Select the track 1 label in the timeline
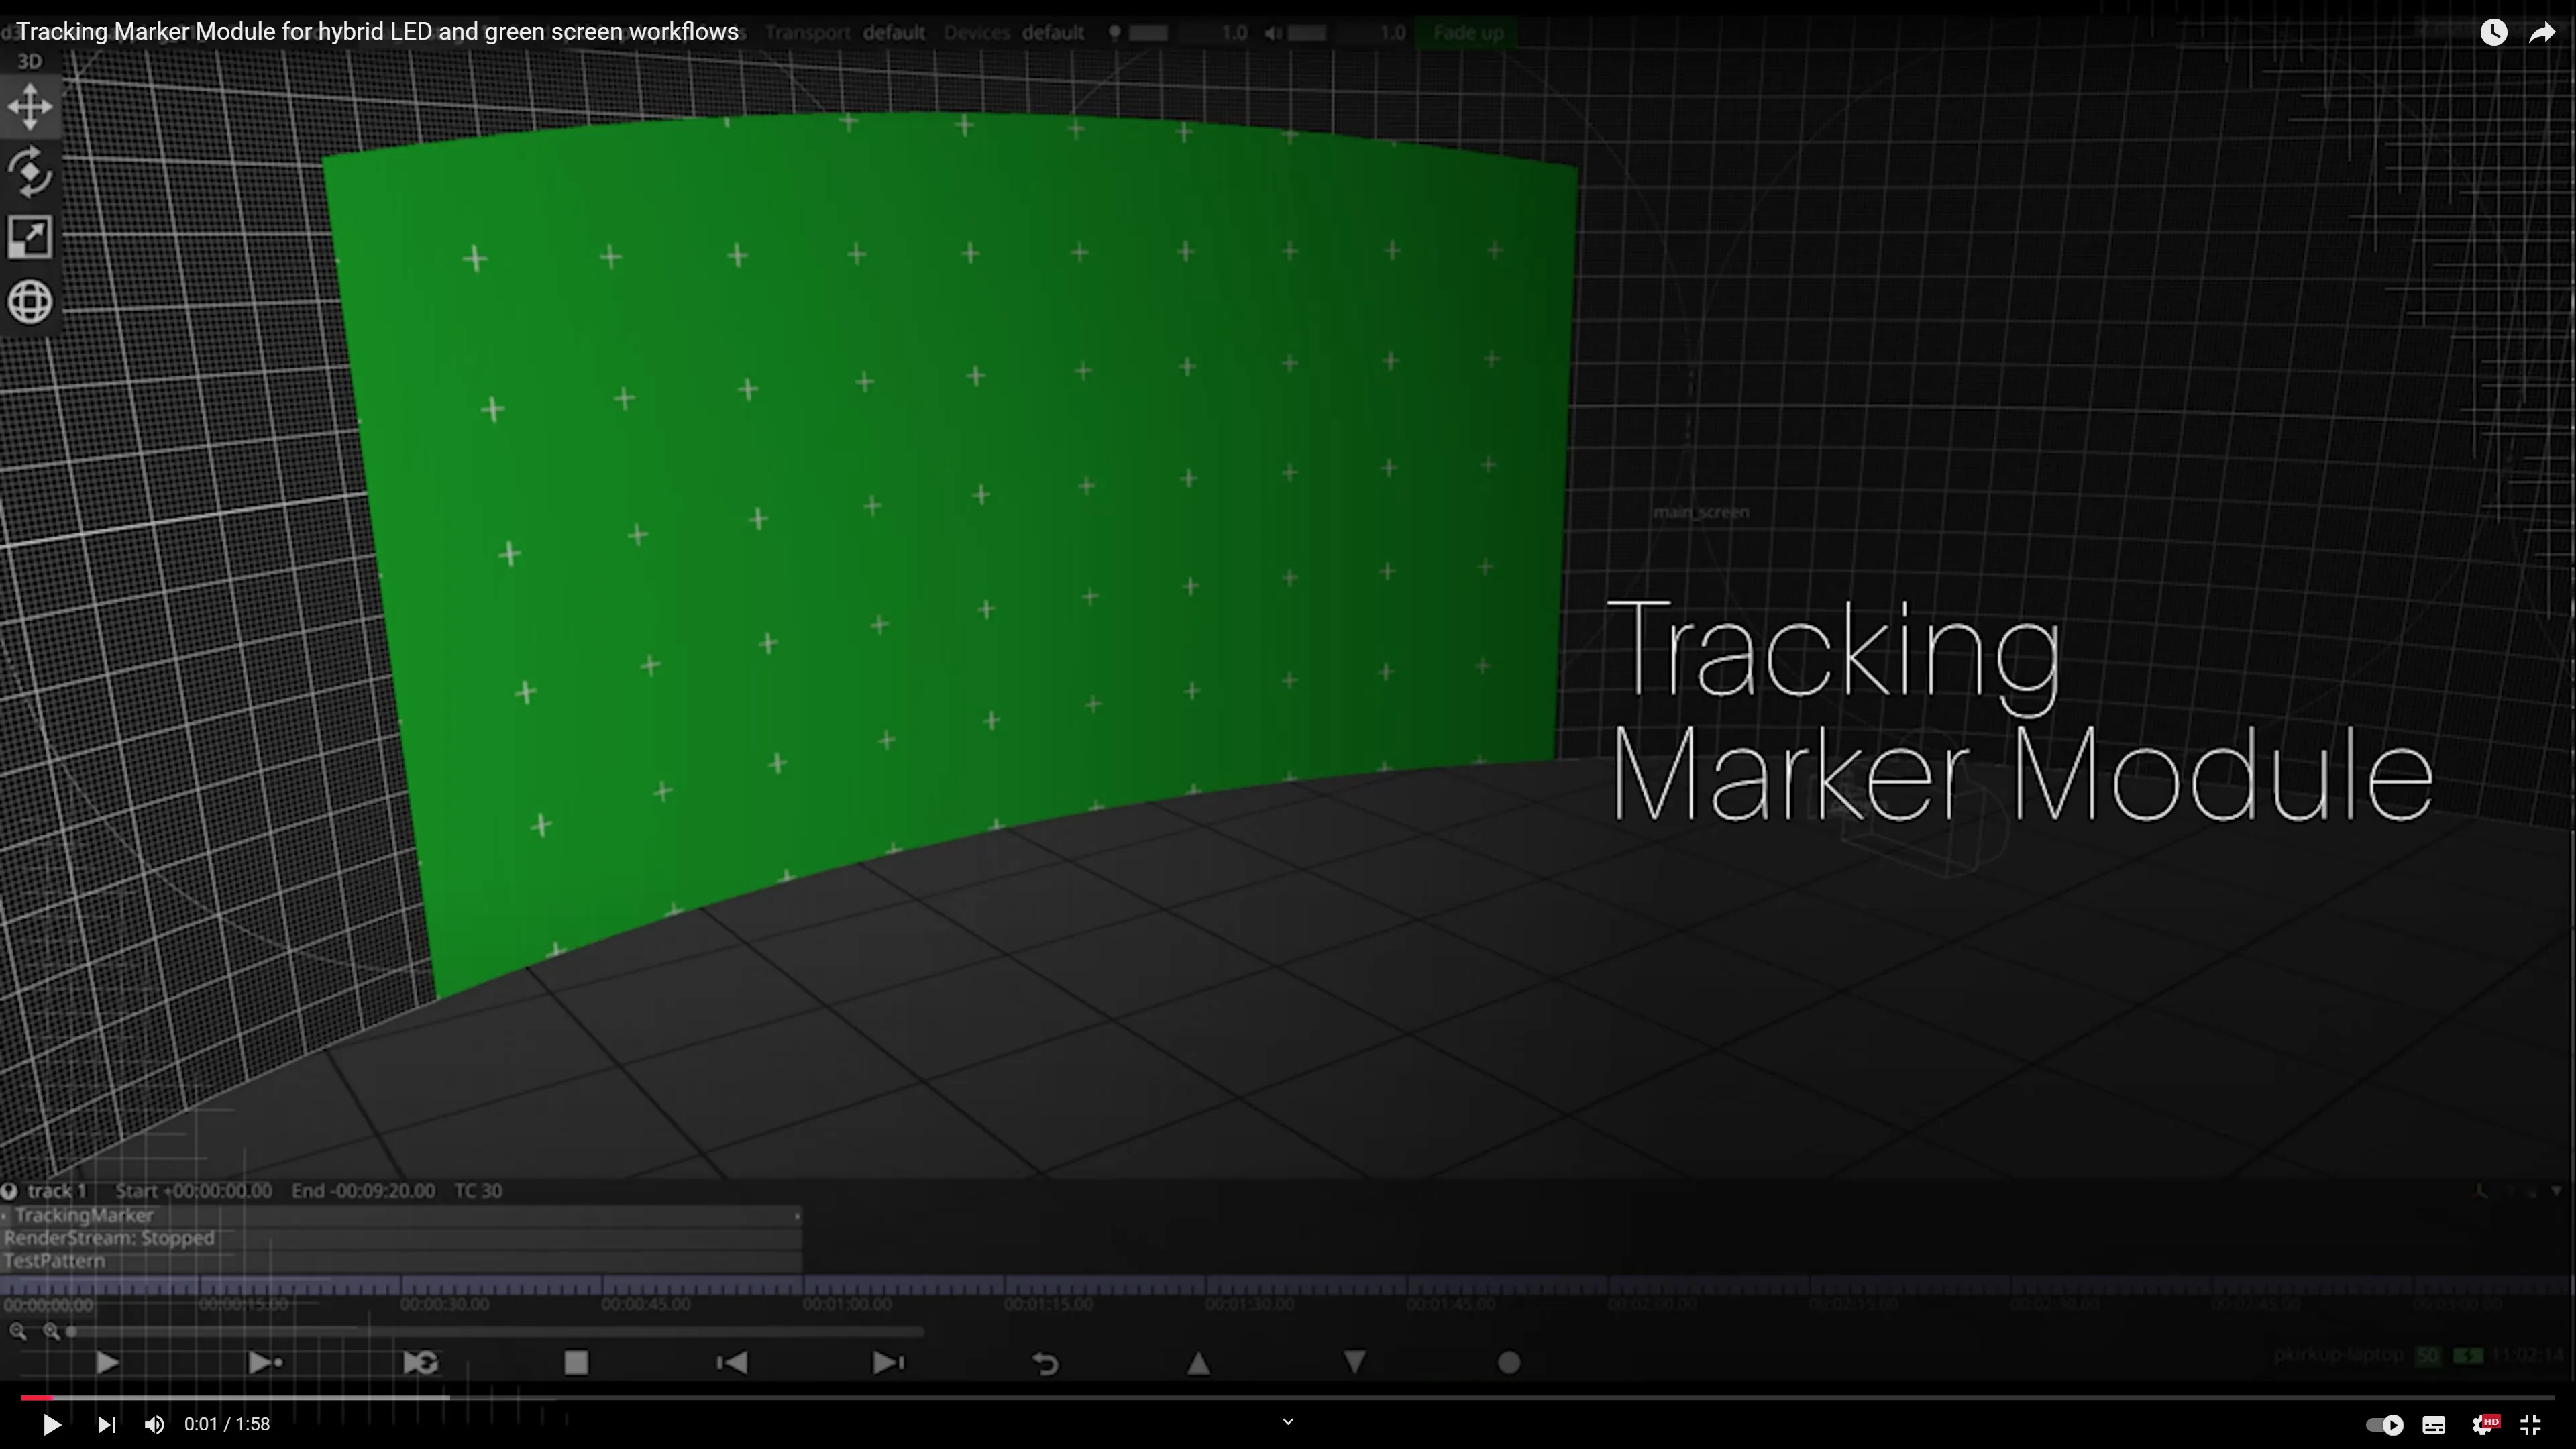This screenshot has height=1449, width=2576. click(57, 1190)
